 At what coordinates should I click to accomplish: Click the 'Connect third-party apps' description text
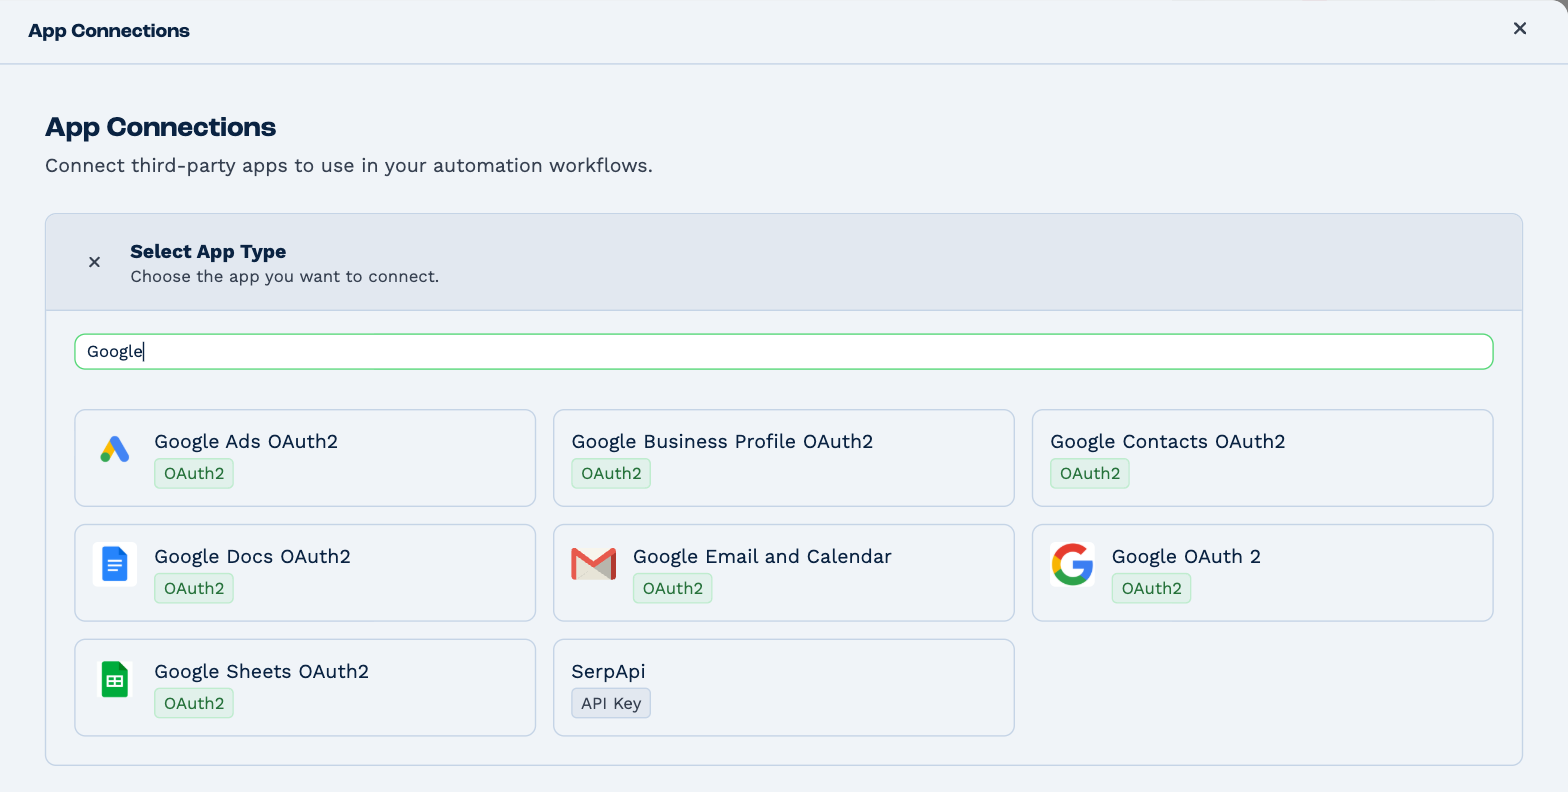(349, 165)
